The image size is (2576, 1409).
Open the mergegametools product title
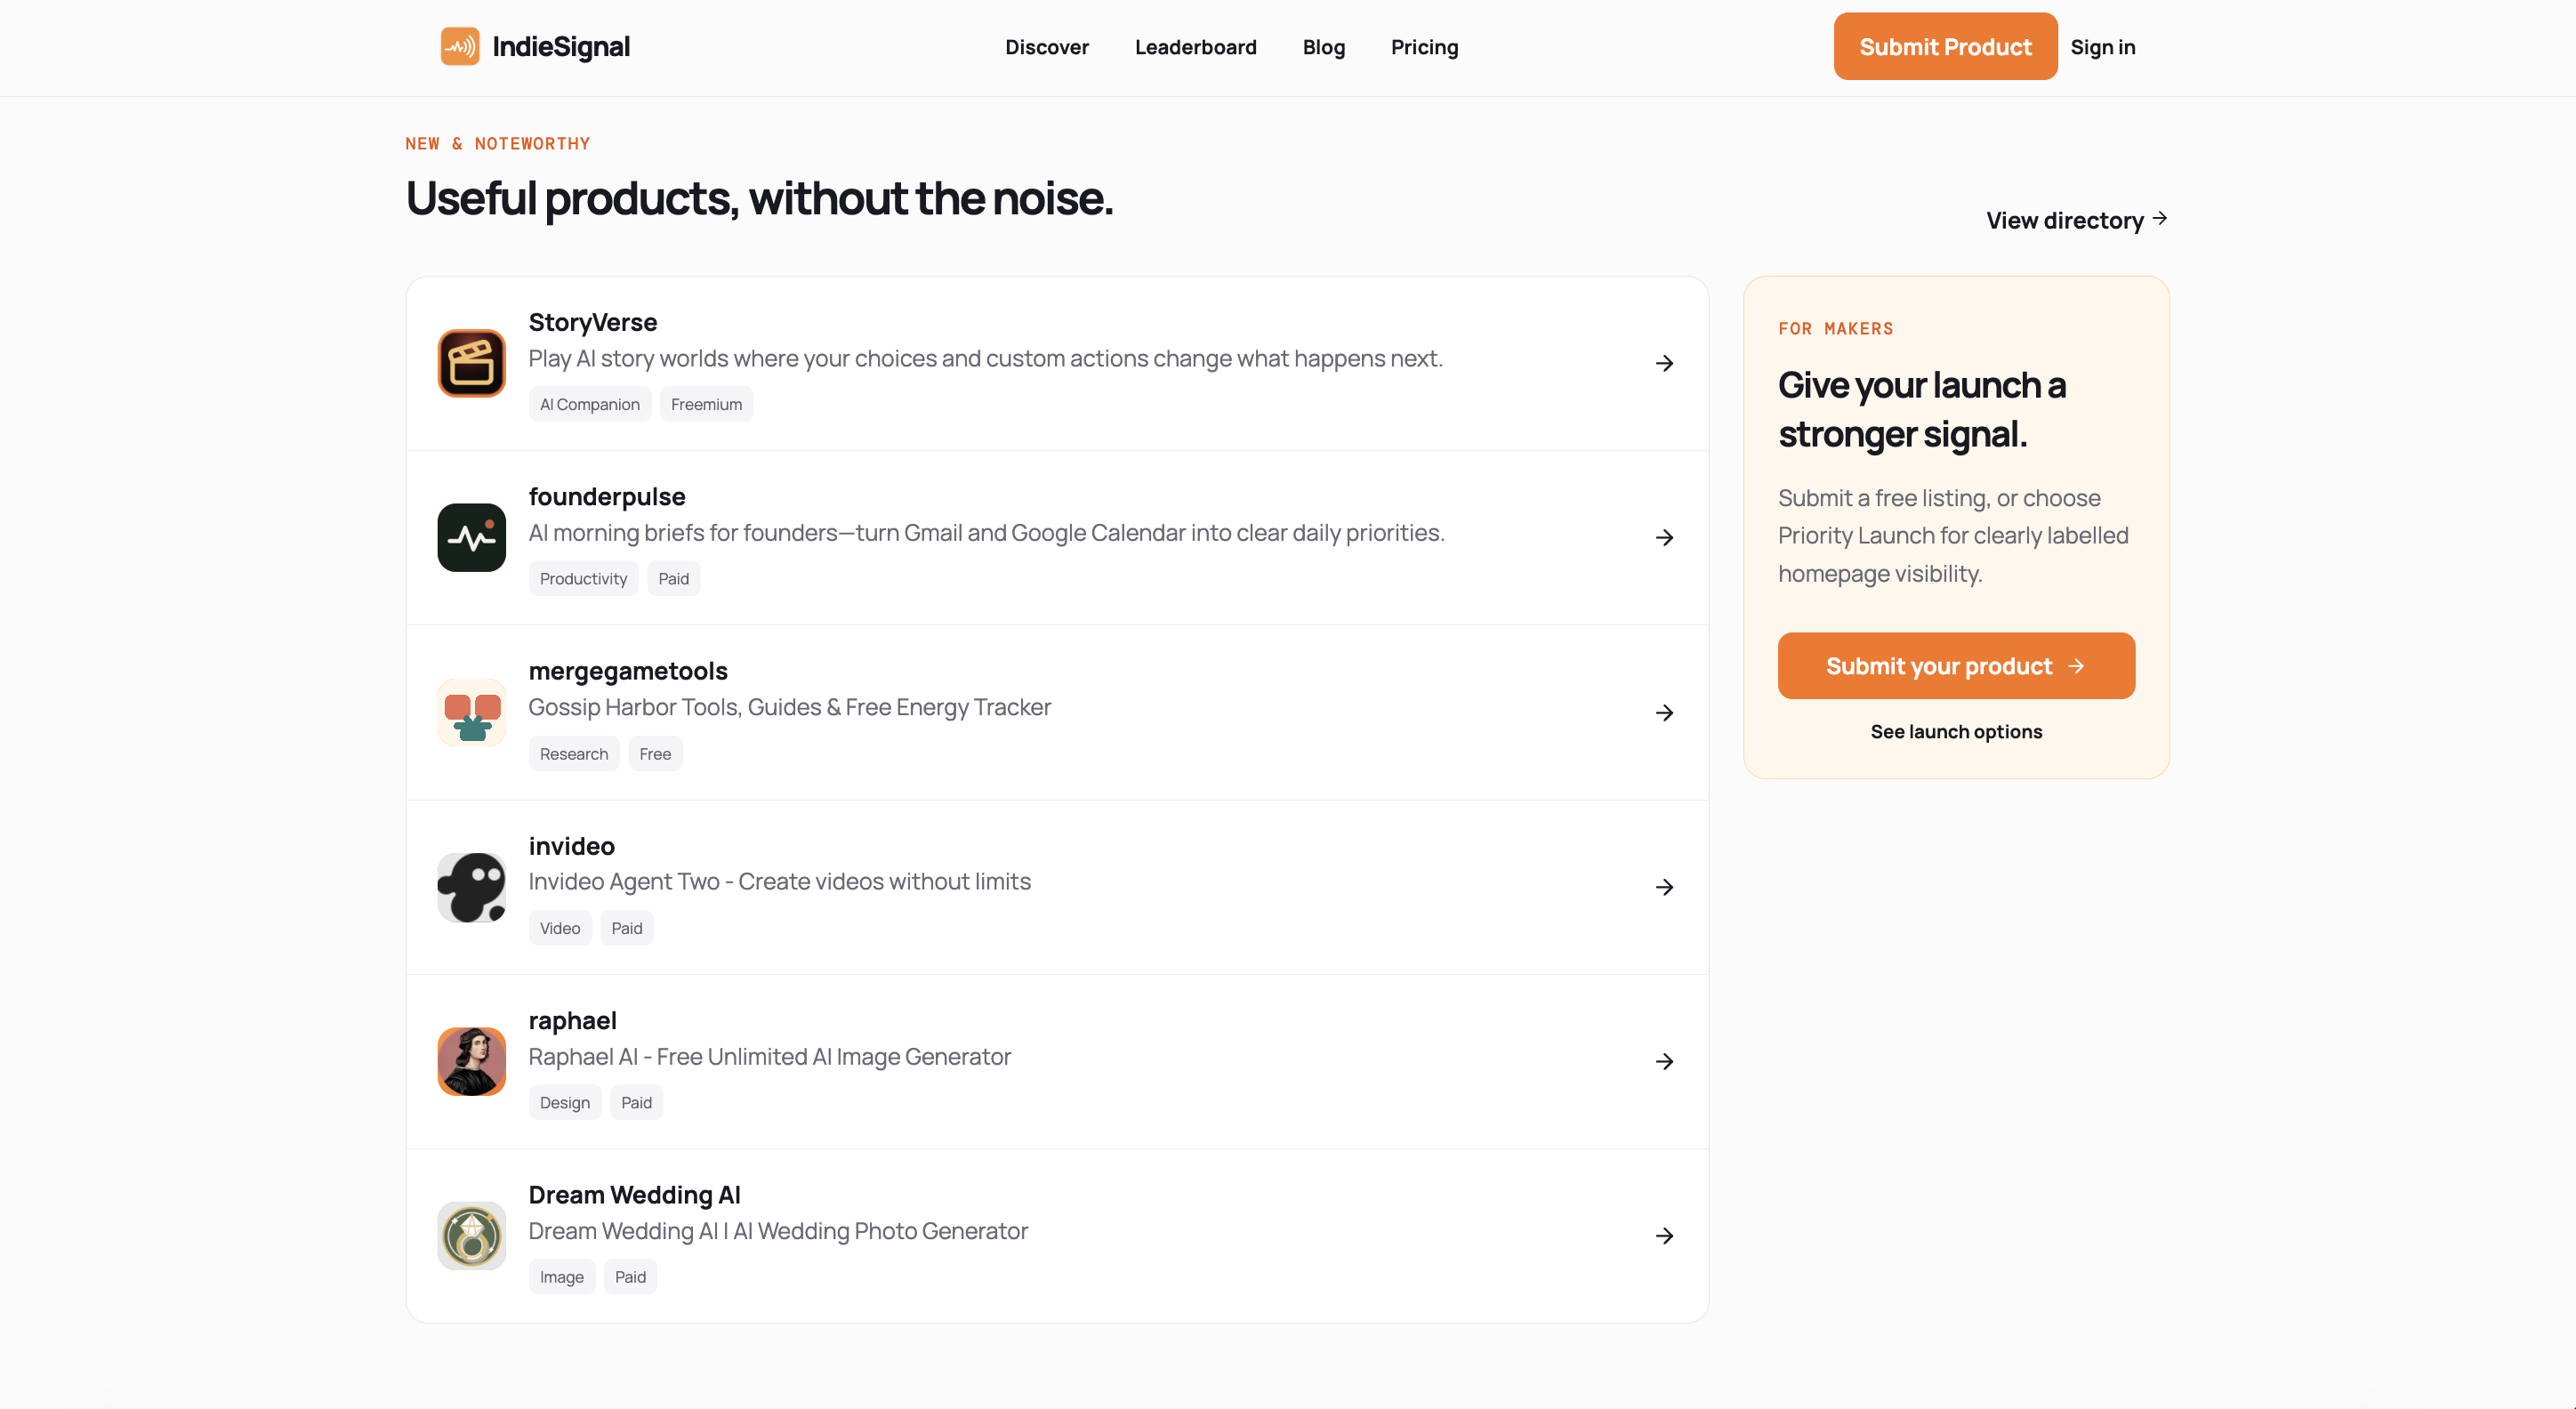click(x=627, y=671)
